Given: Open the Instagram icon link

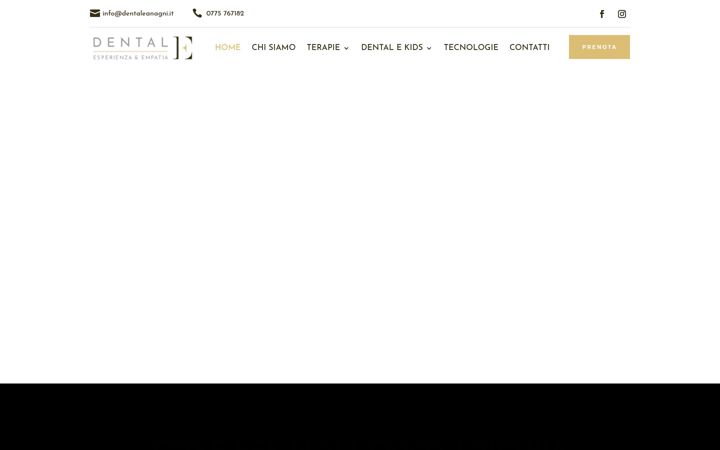Looking at the screenshot, I should pos(622,14).
